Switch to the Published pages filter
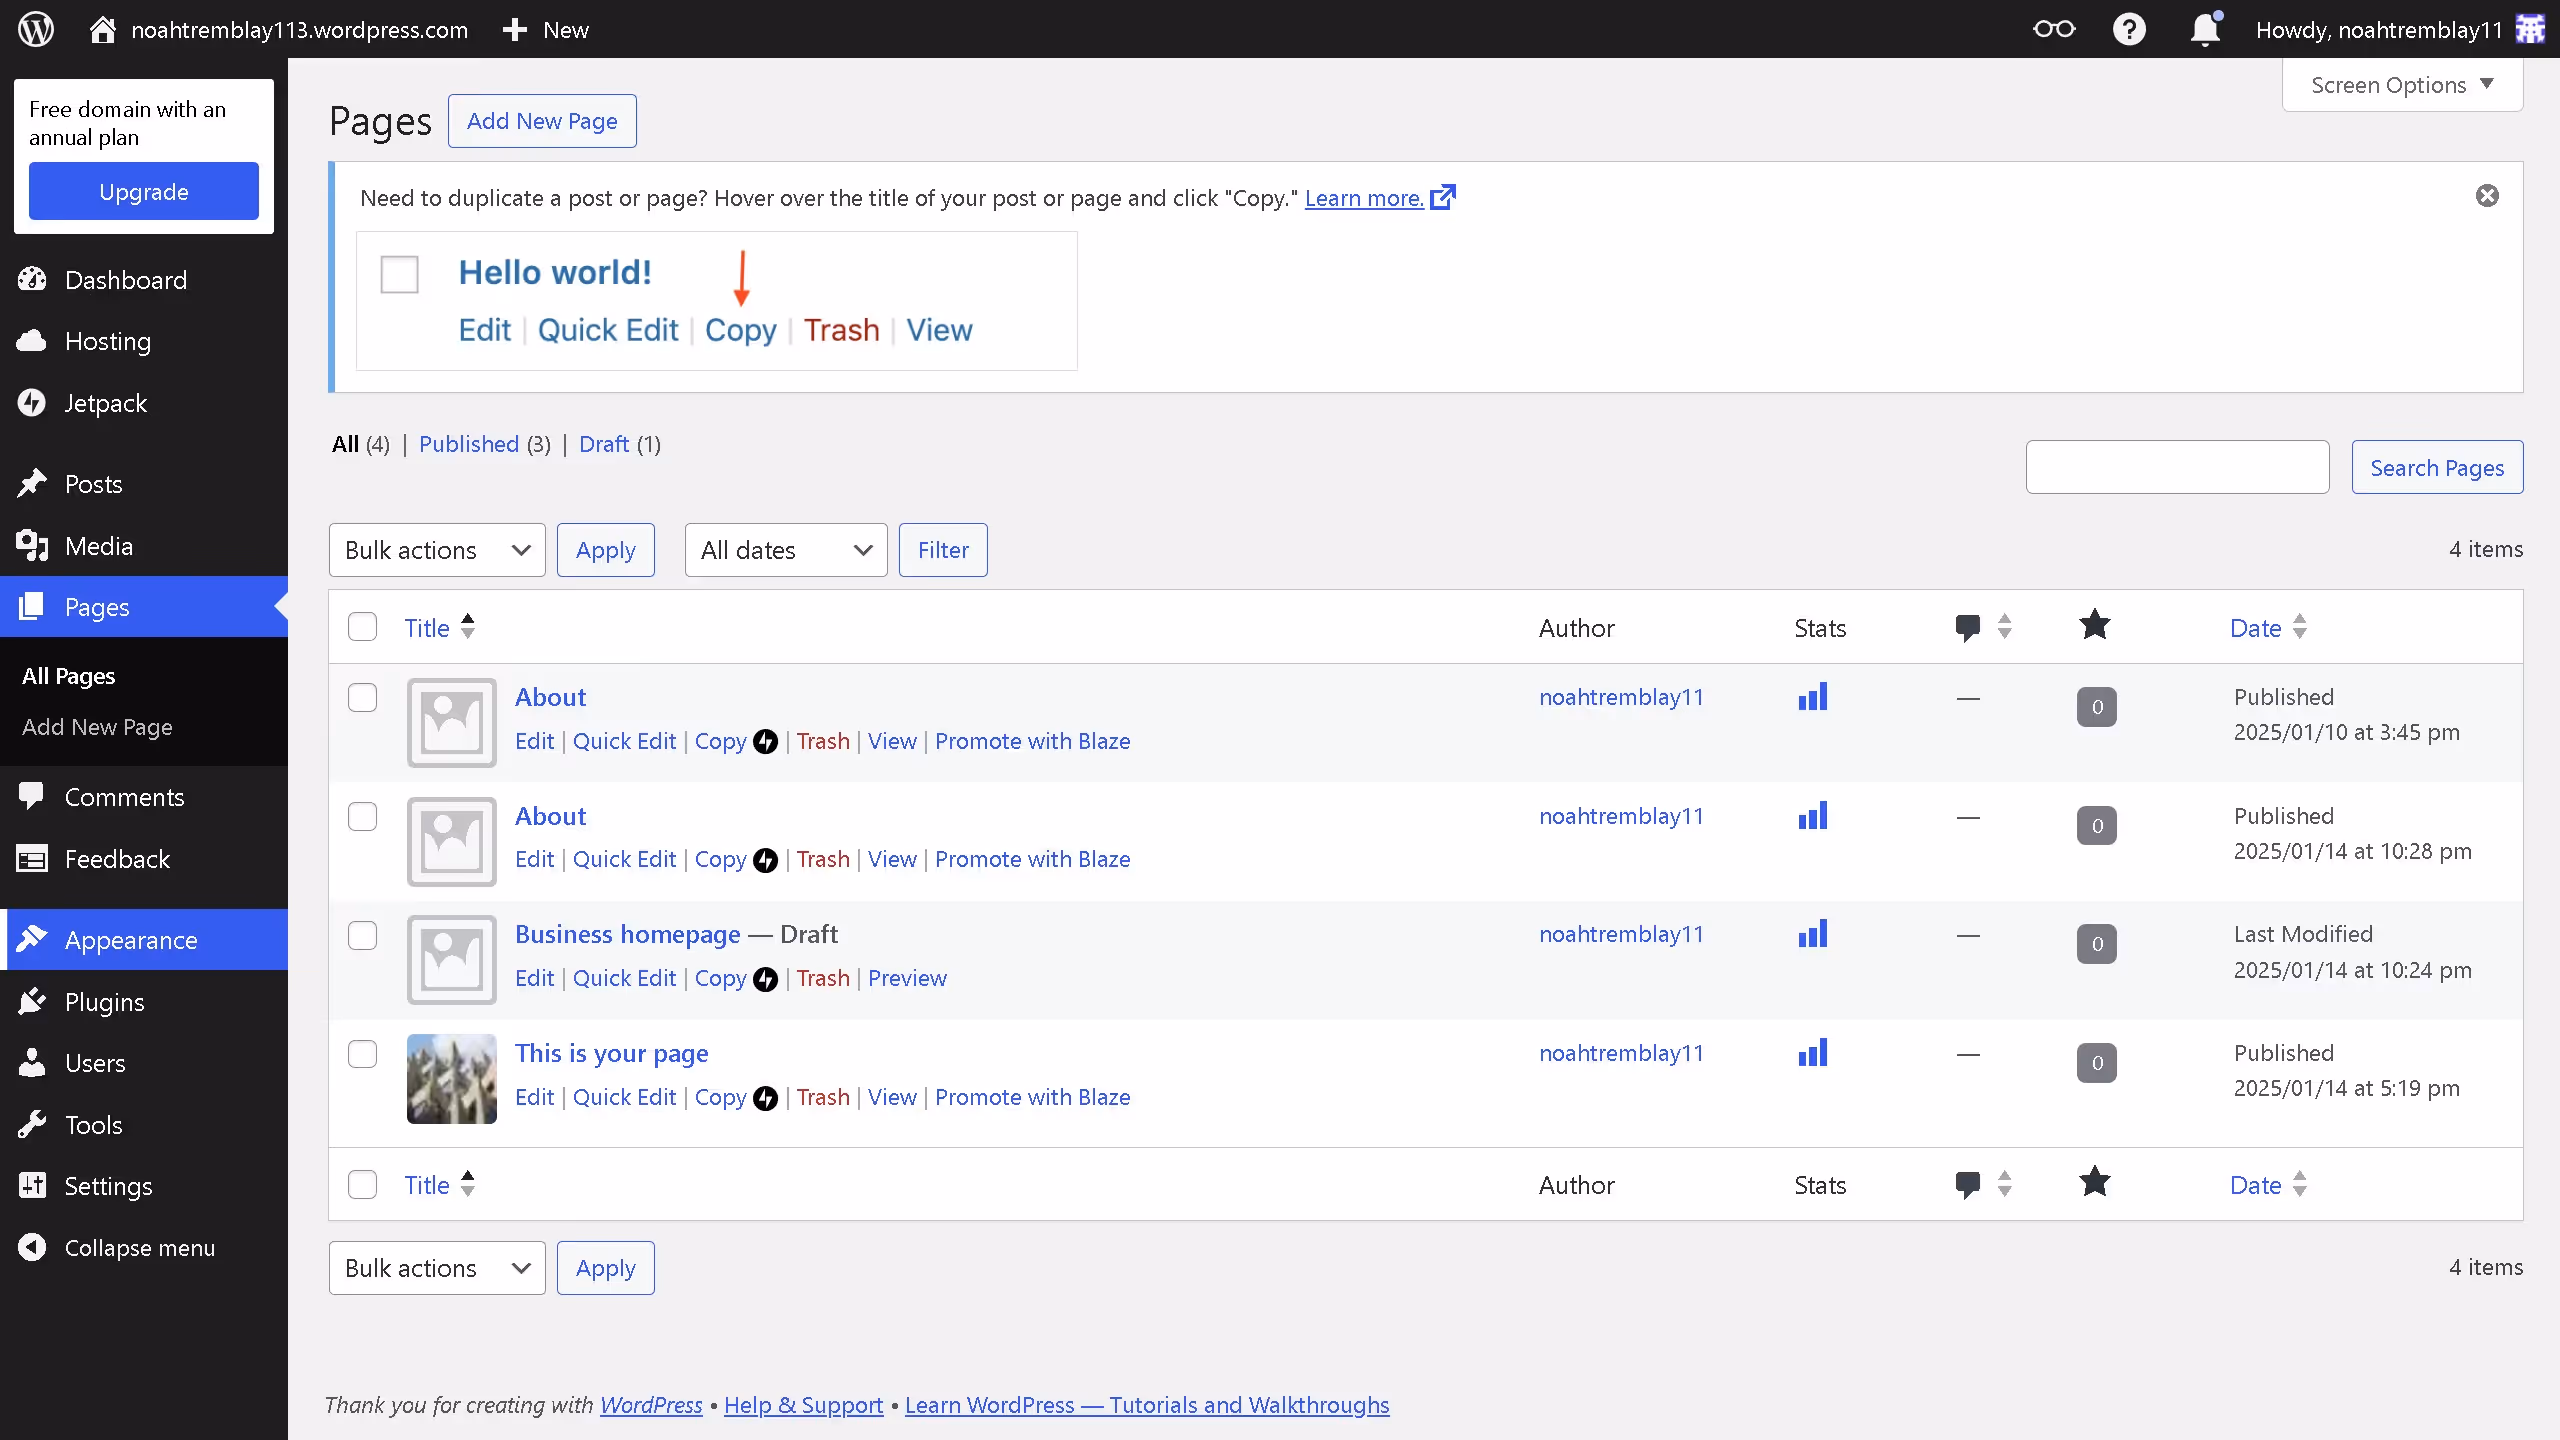This screenshot has width=2560, height=1440. [468, 444]
